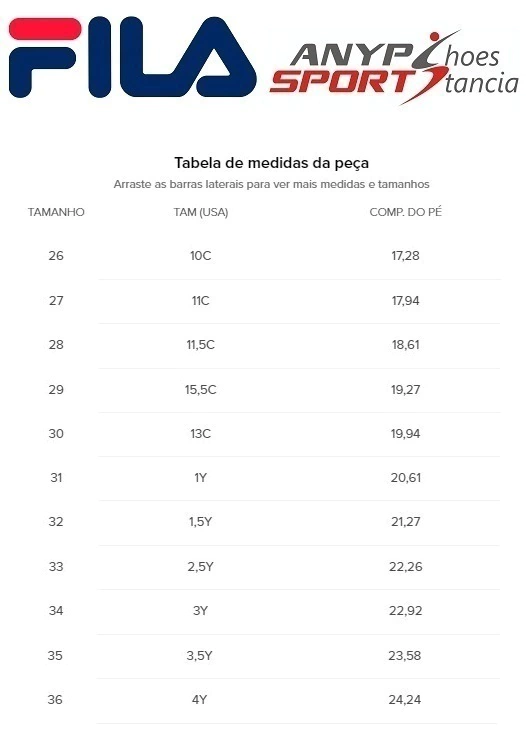Click the 1,5Y US size cell
This screenshot has height=736, width=526.
(x=200, y=522)
